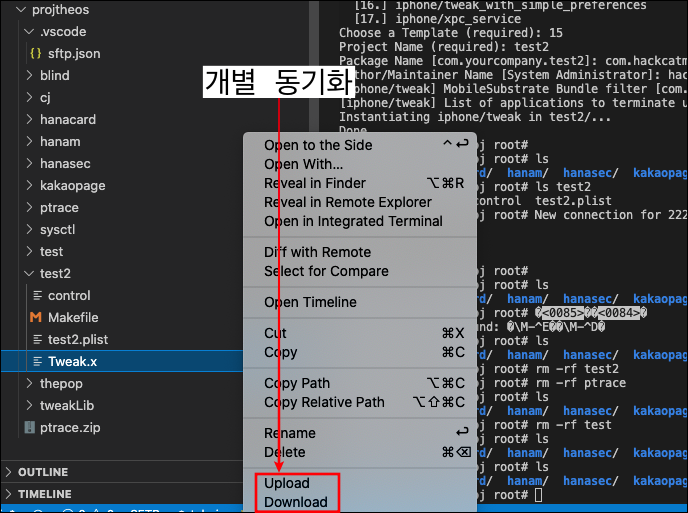
Task: Expand the hanam folder chevron
Action: pyautogui.click(x=29, y=141)
